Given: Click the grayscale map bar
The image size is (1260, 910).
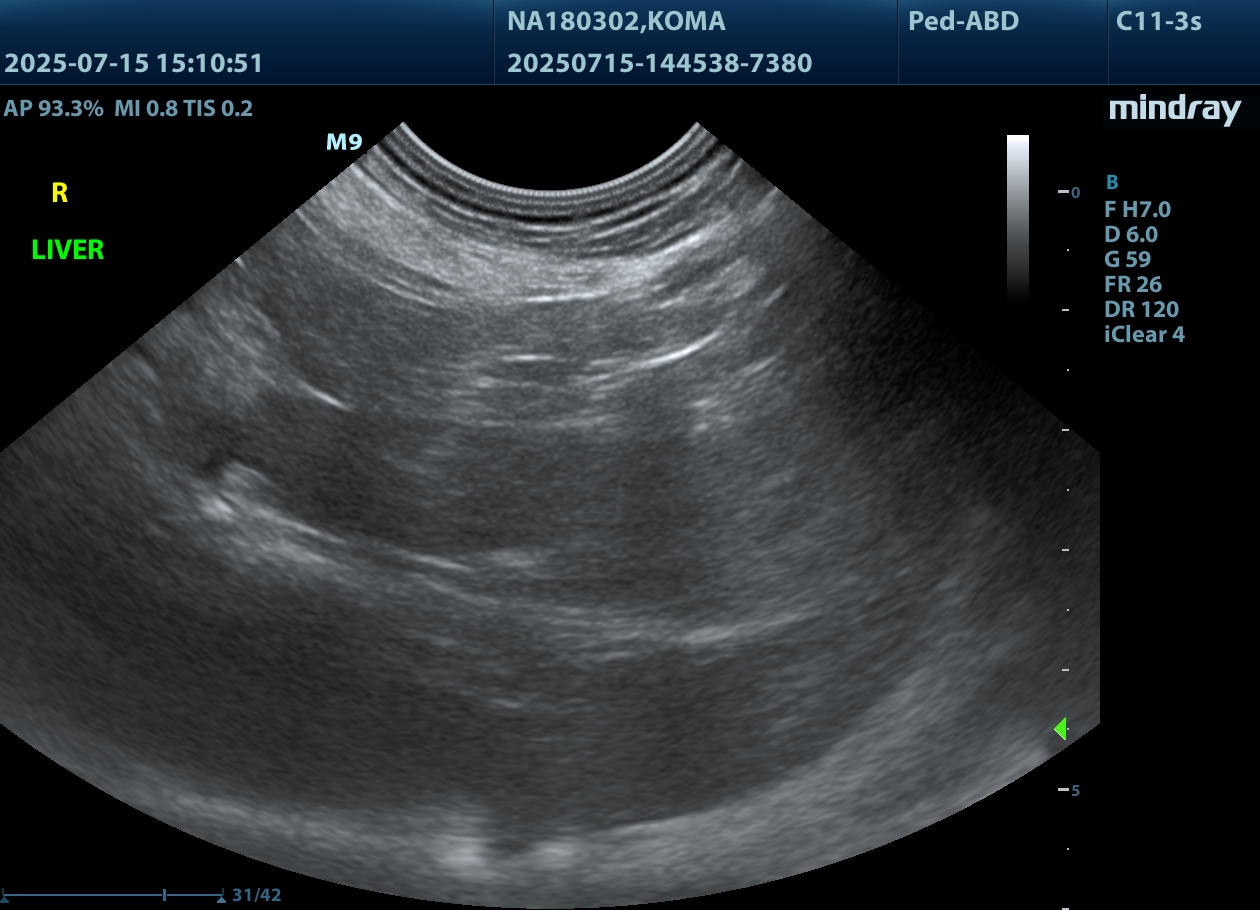Looking at the screenshot, I should [1017, 215].
